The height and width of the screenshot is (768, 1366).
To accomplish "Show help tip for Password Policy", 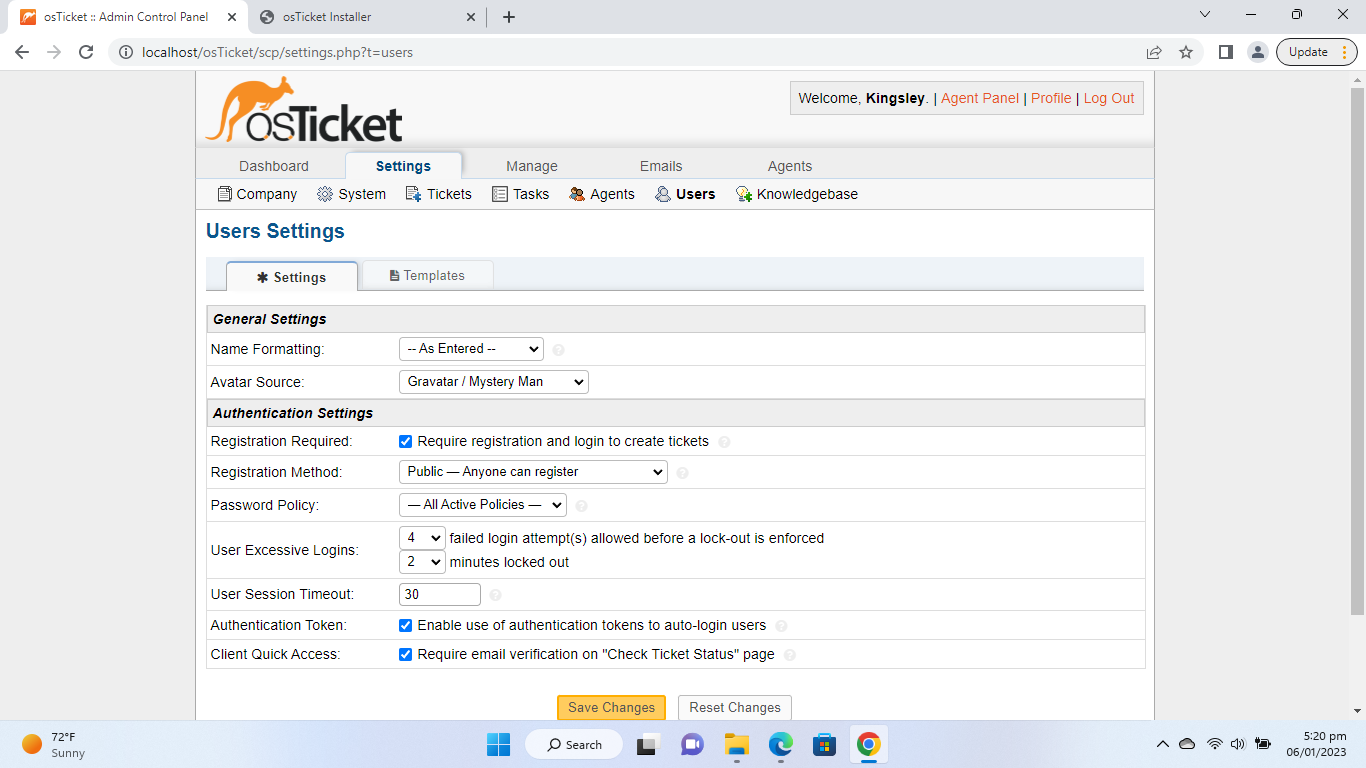I will 582,506.
